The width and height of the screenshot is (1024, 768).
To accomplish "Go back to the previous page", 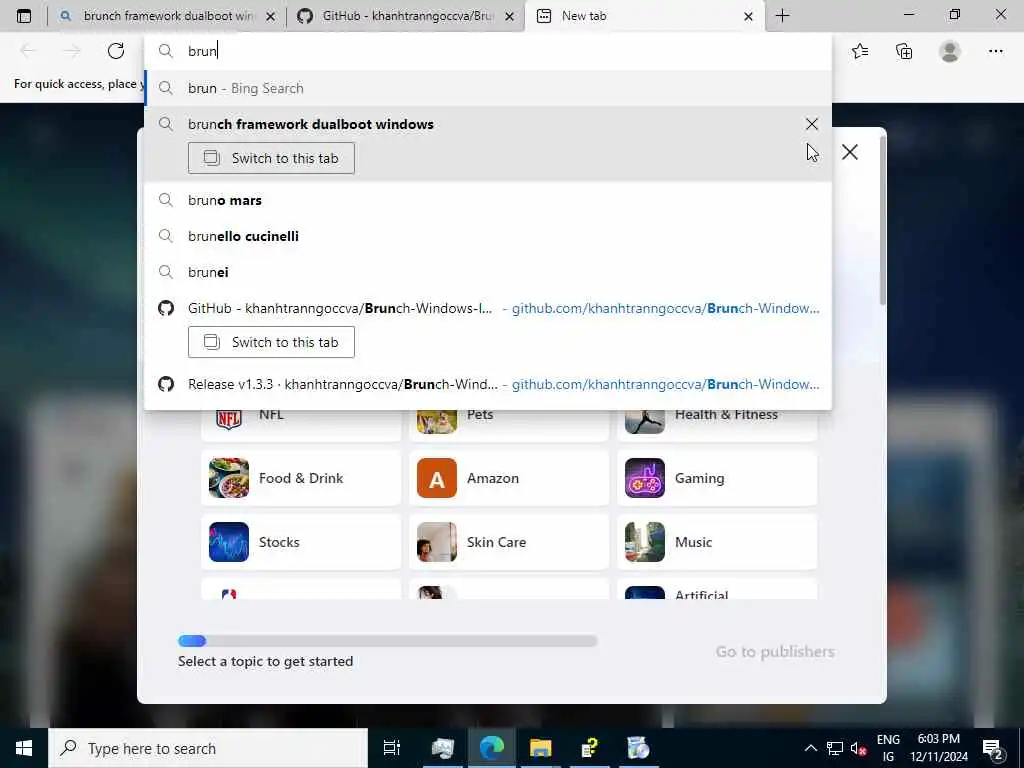I will 28,51.
